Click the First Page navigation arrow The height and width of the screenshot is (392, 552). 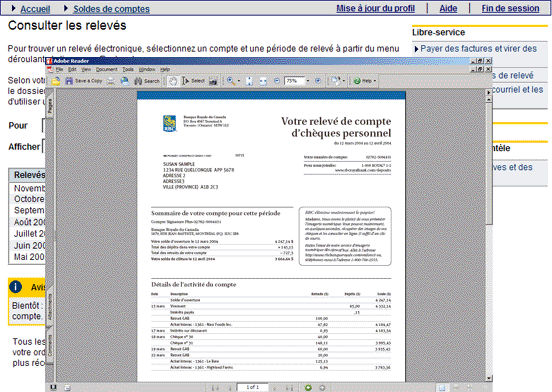215,388
